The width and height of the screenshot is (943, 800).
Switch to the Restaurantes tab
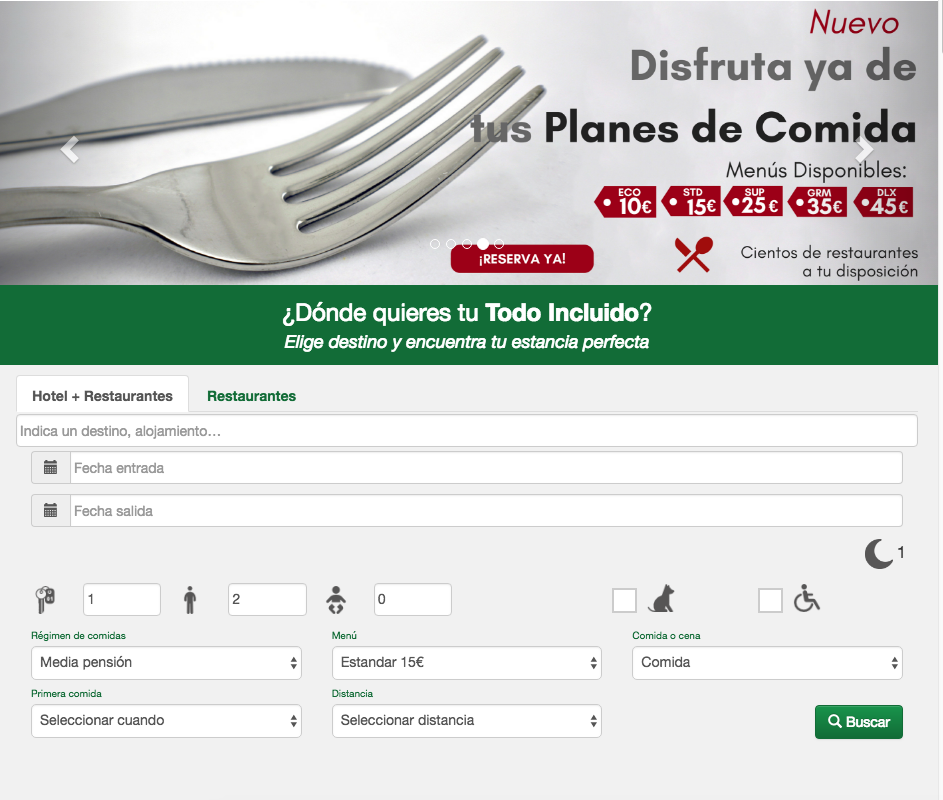coord(251,396)
